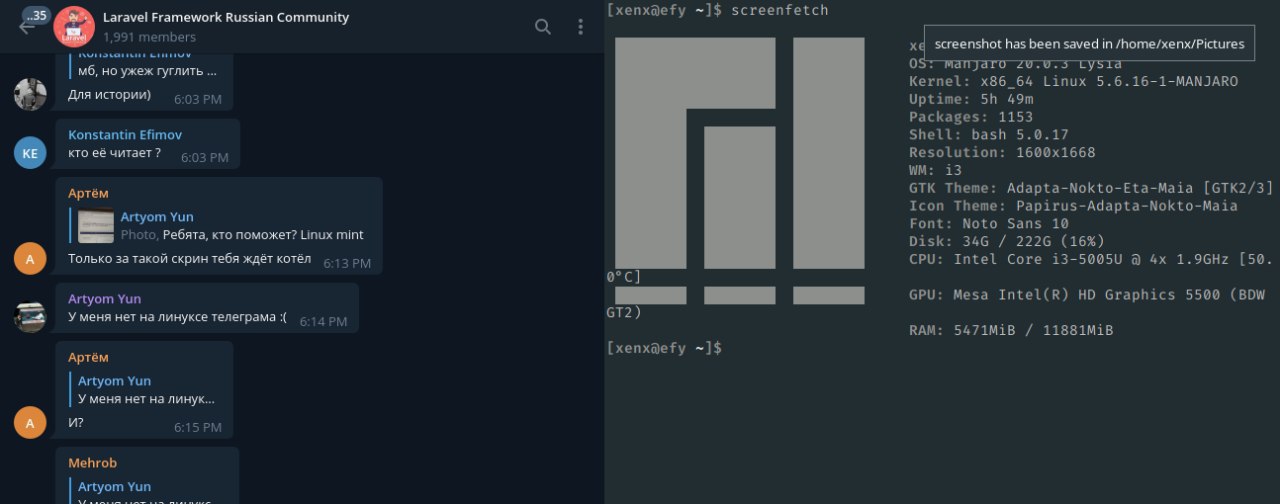The width and height of the screenshot is (1280, 504).
Task: Open Konstantin Efimov's KE avatar
Action: coord(30,153)
